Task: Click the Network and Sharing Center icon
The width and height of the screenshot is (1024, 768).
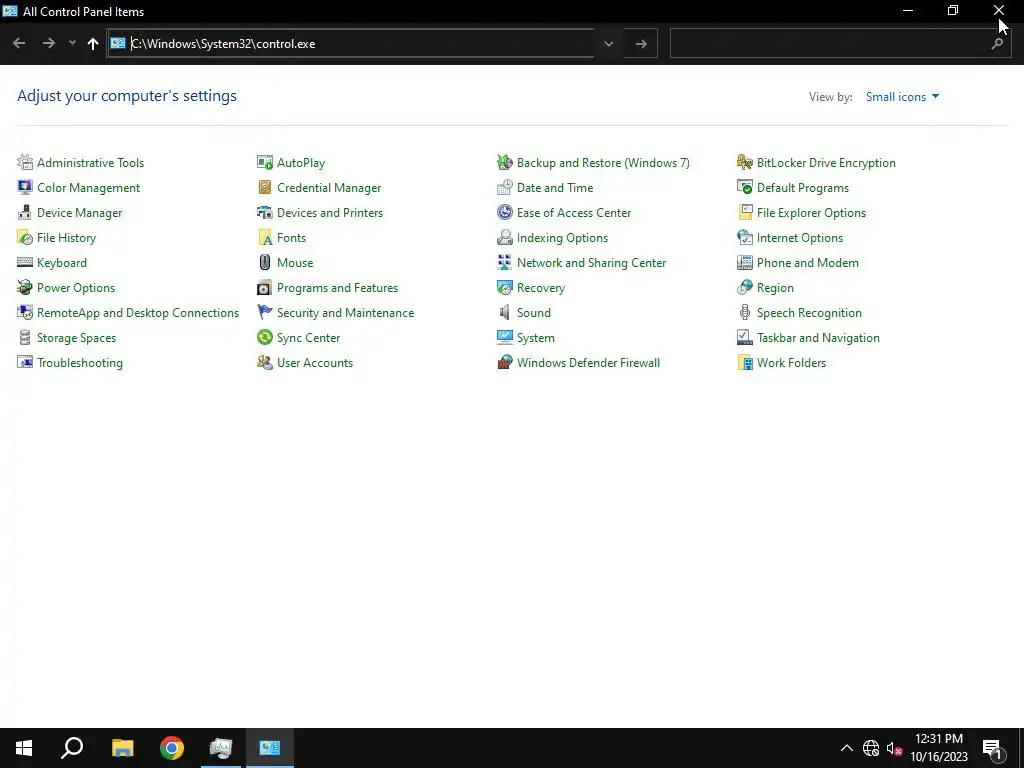Action: (x=505, y=263)
